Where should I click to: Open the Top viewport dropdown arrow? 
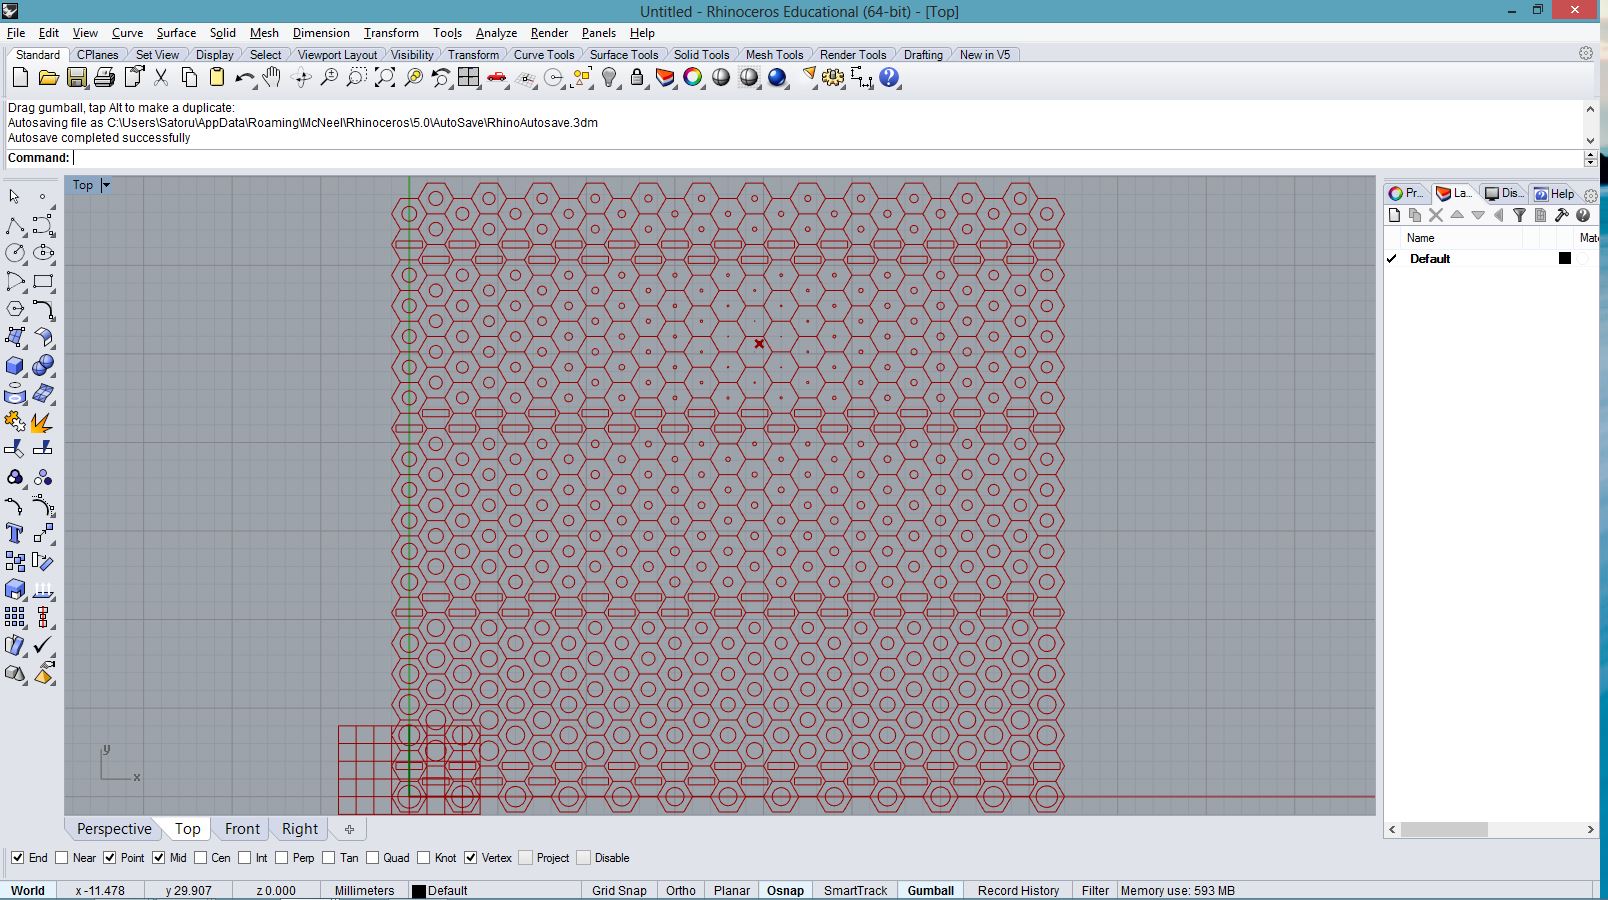(106, 185)
